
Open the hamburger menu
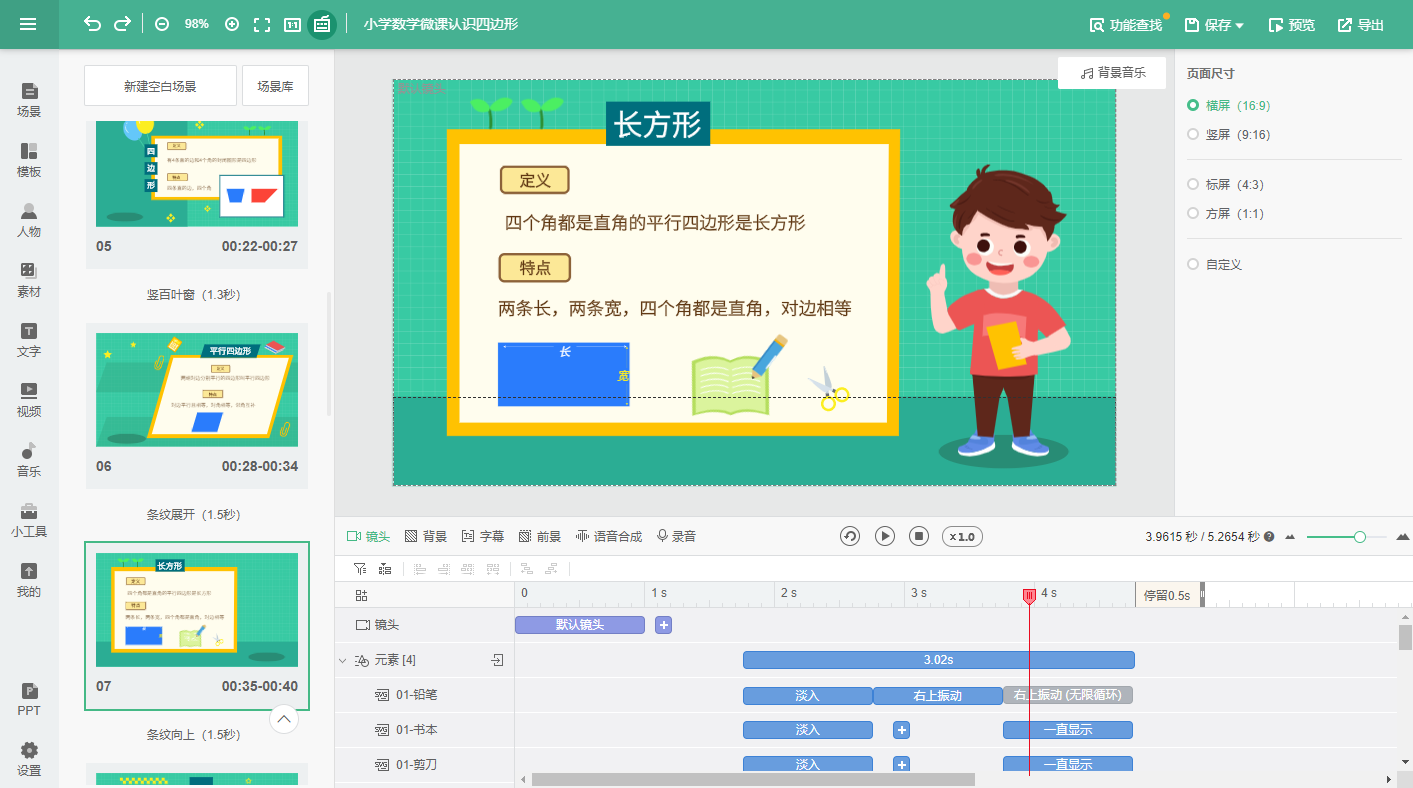[28, 24]
